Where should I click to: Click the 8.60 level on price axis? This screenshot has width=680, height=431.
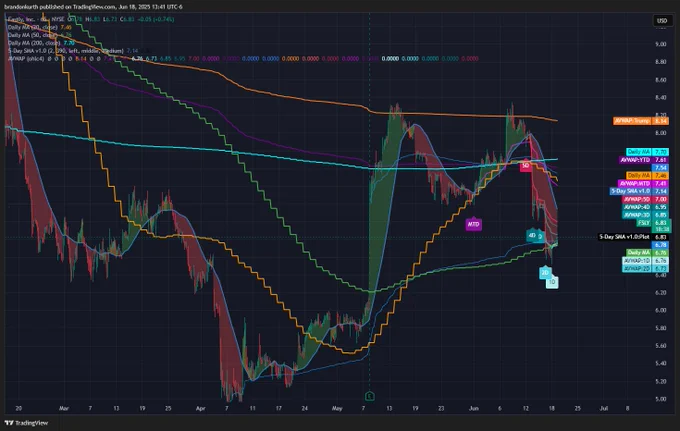coord(660,80)
